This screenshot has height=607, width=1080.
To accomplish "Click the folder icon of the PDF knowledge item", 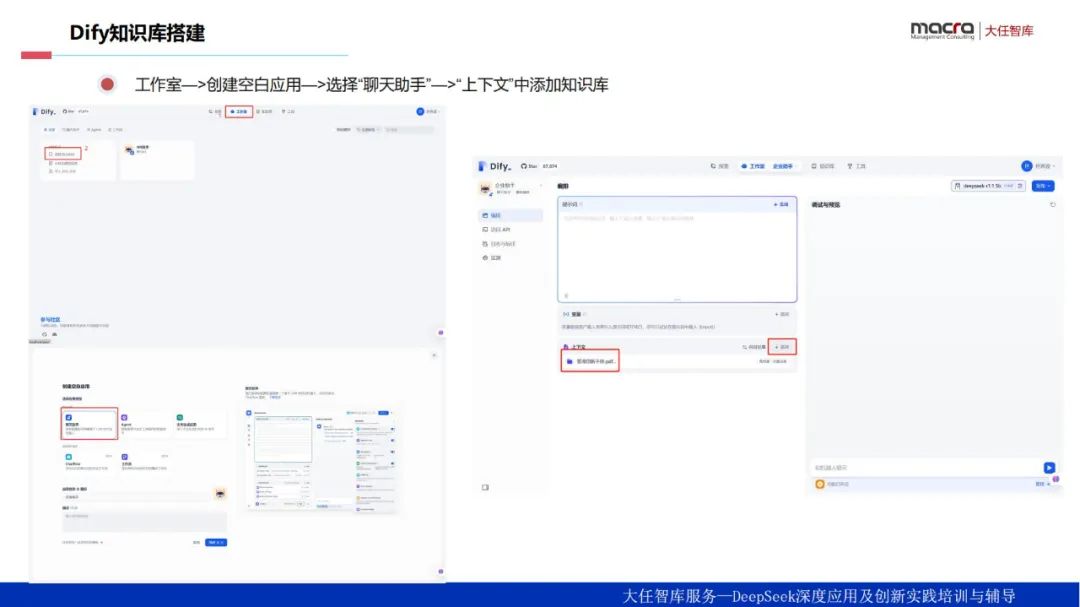I will tap(570, 361).
